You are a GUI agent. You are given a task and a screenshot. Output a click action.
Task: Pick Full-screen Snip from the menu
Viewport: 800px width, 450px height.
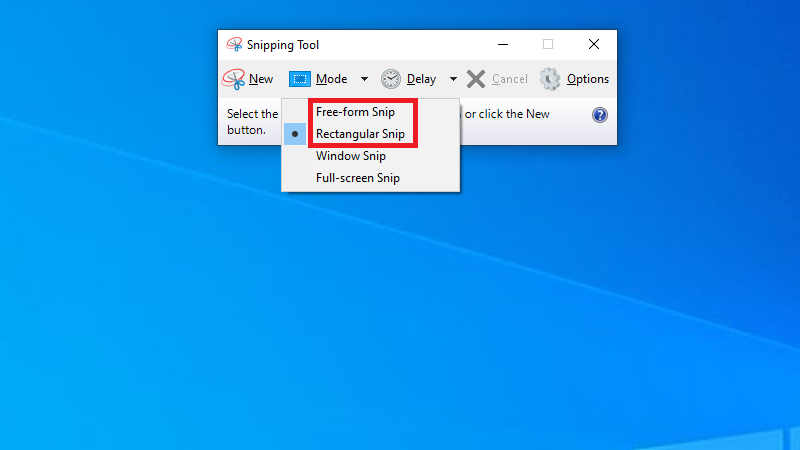[357, 178]
